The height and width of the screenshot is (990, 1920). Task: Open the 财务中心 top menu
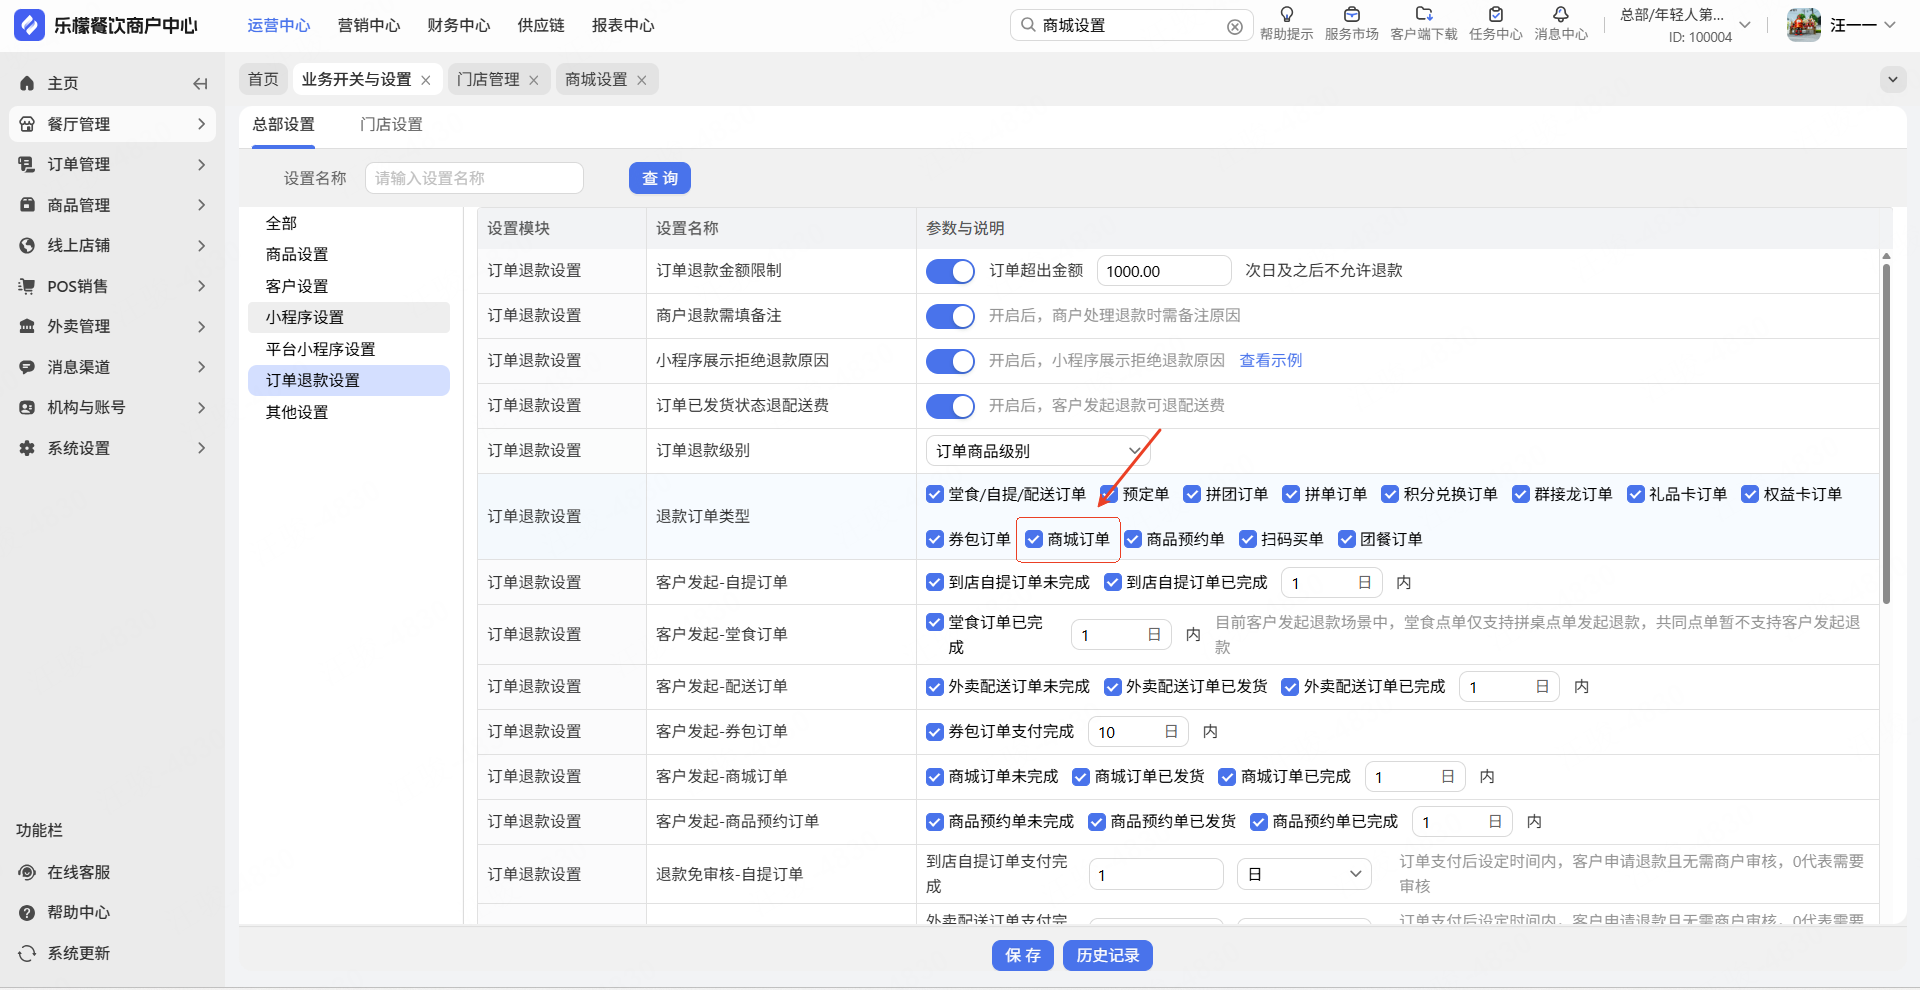(x=458, y=26)
